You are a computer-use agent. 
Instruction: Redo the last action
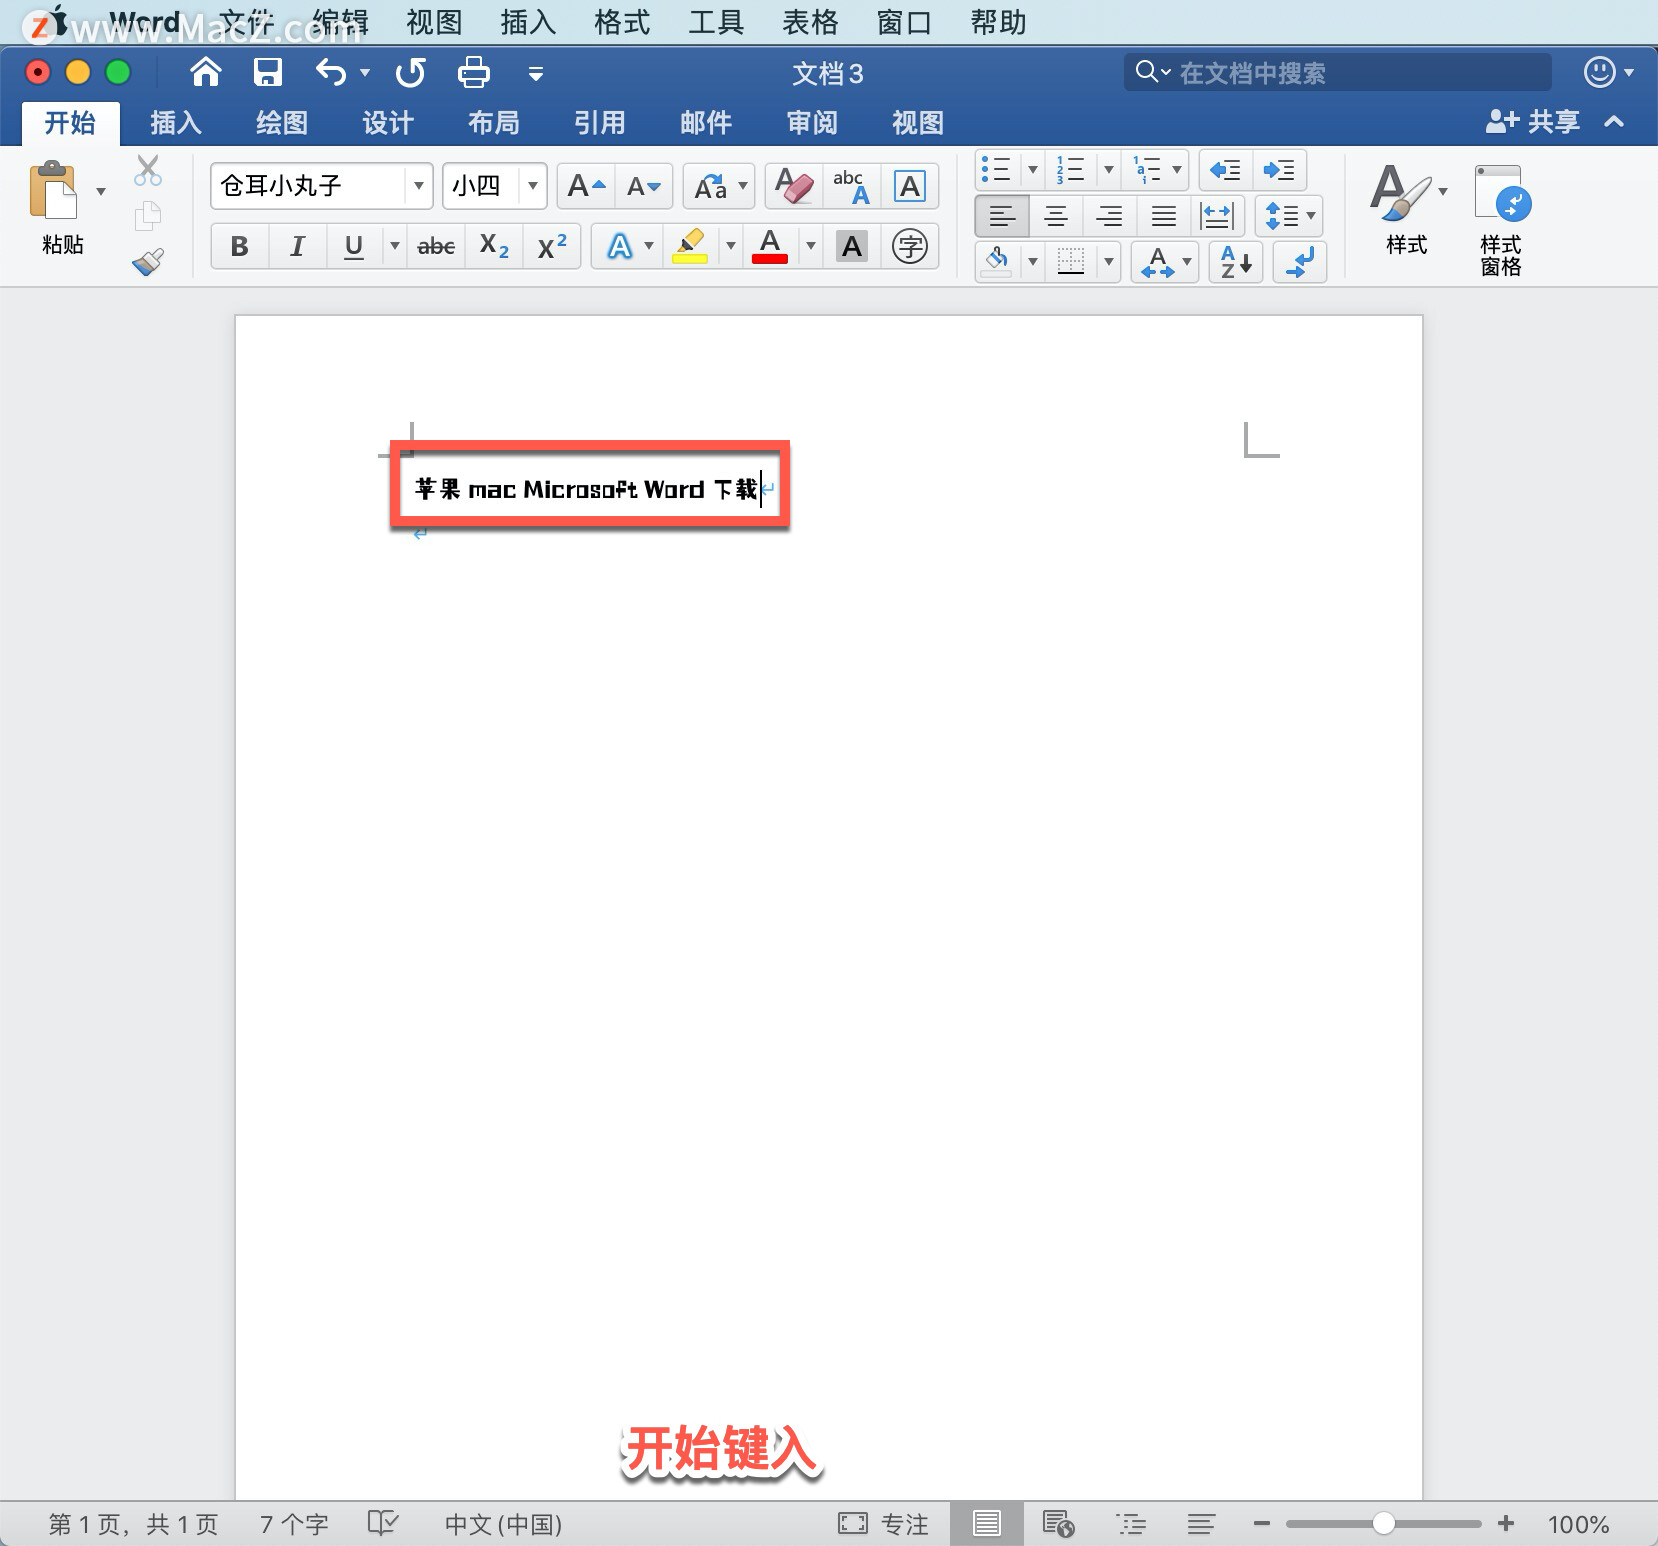(x=411, y=72)
